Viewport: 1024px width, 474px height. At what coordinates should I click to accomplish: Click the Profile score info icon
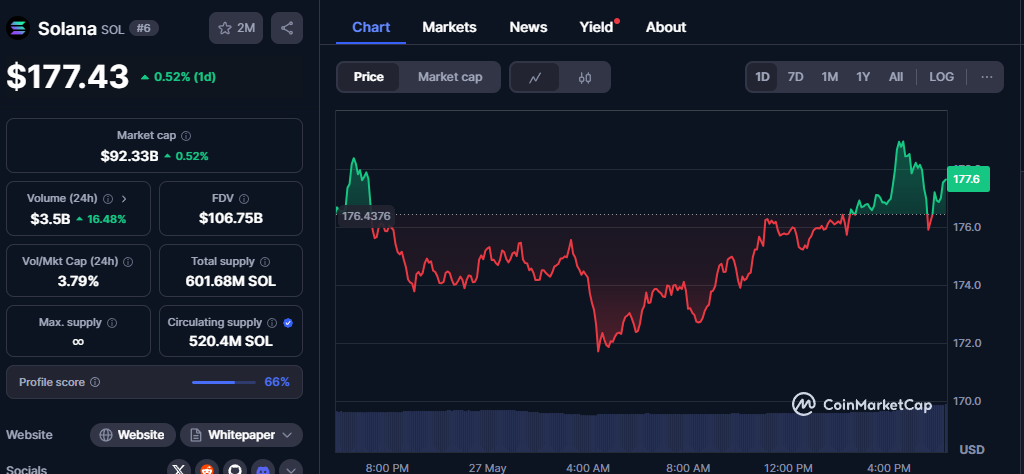coord(95,382)
